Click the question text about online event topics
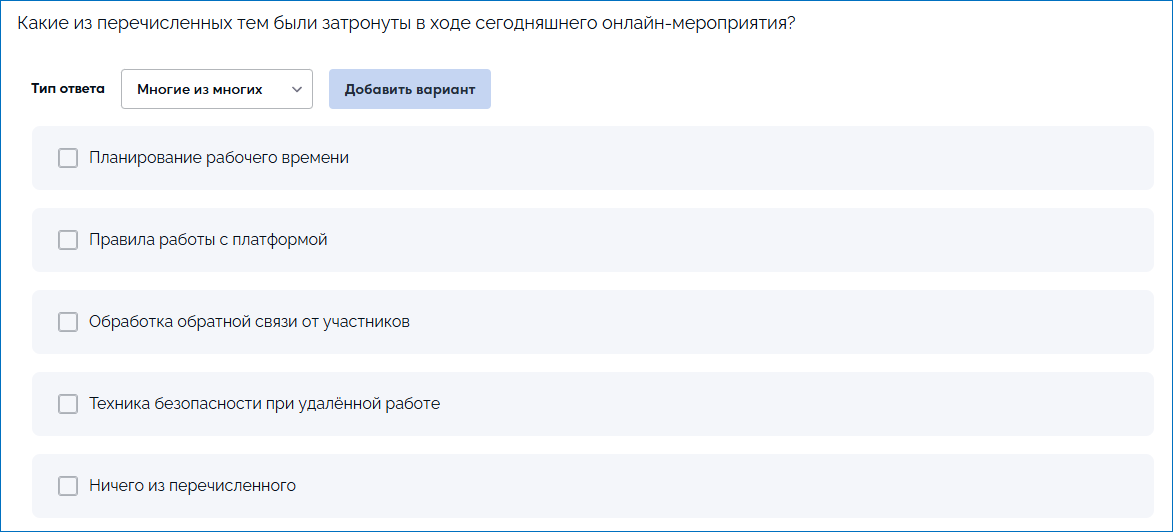The height and width of the screenshot is (532, 1173). point(406,24)
